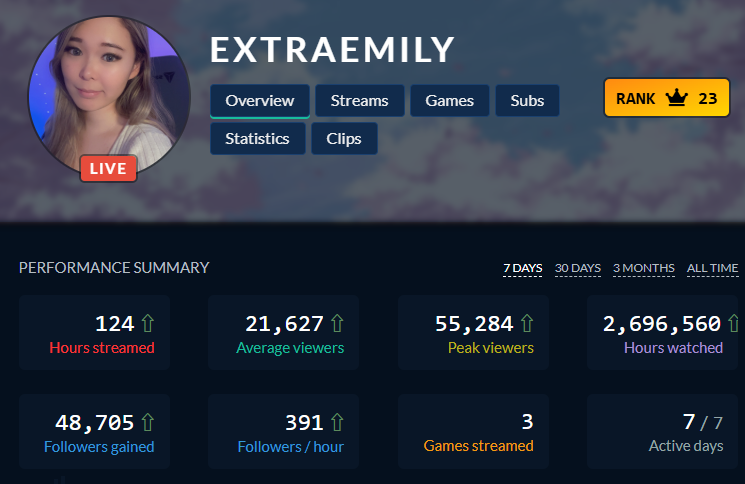The image size is (745, 484).
Task: Click the Hours watched up arrow
Action: [733, 323]
